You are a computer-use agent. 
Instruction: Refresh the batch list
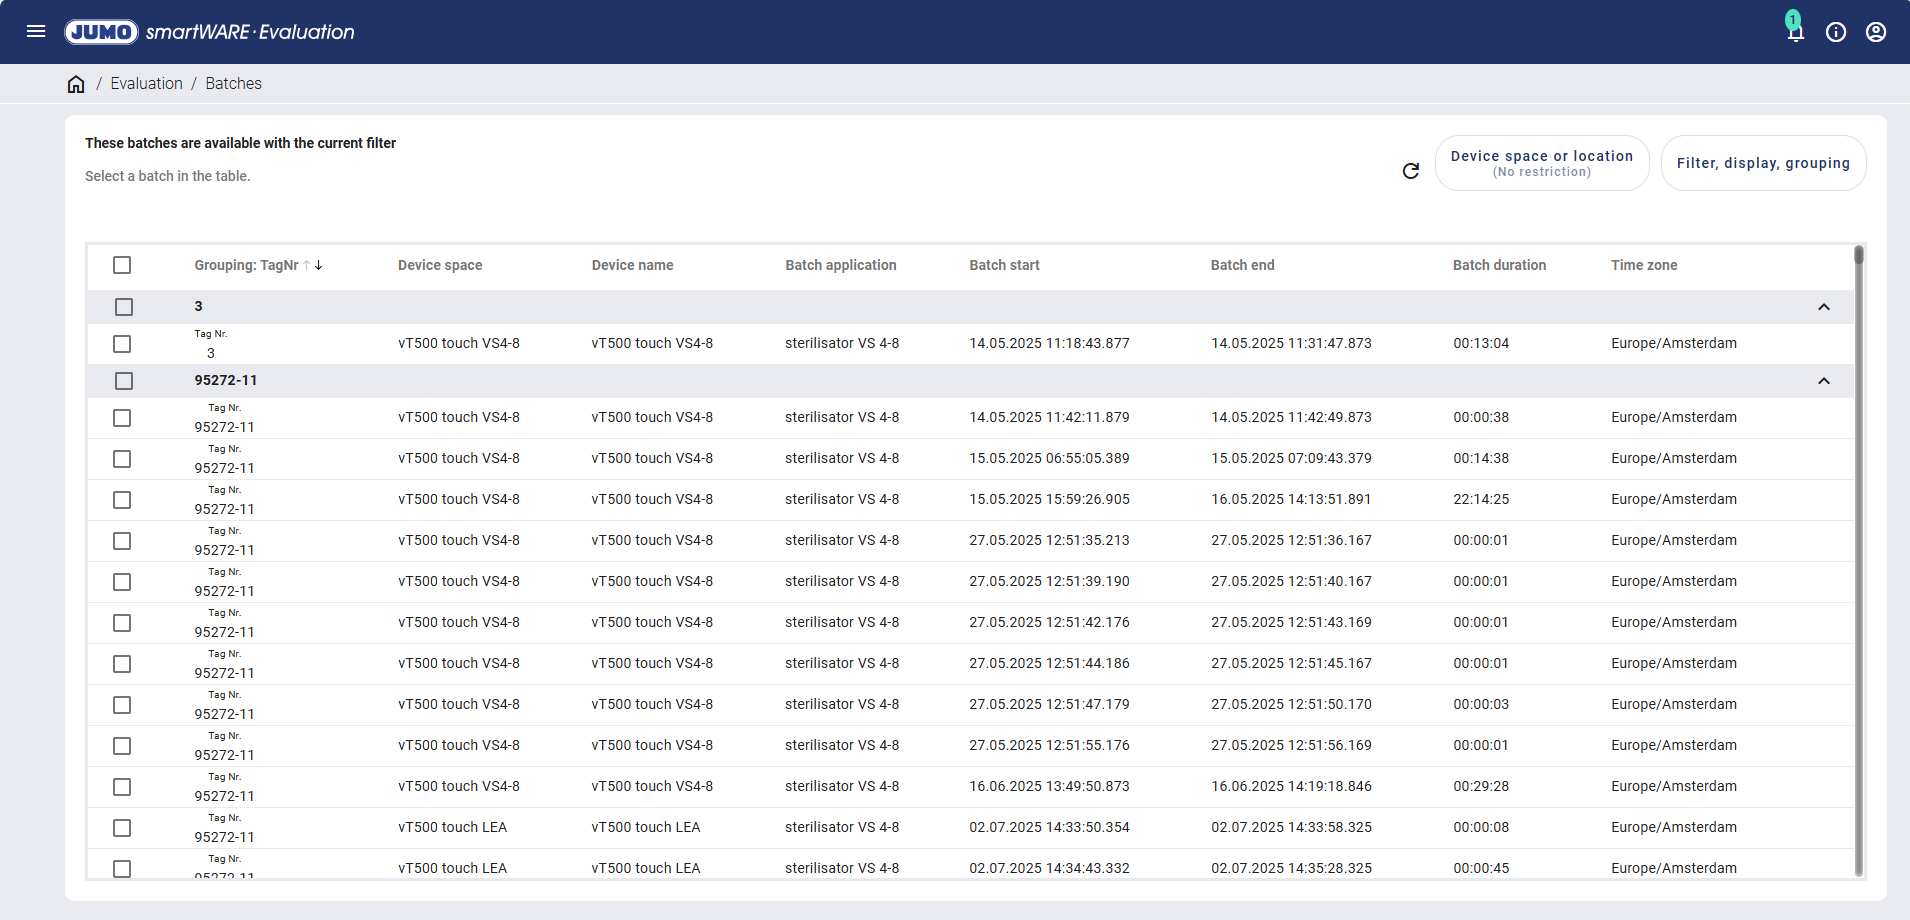[x=1410, y=171]
